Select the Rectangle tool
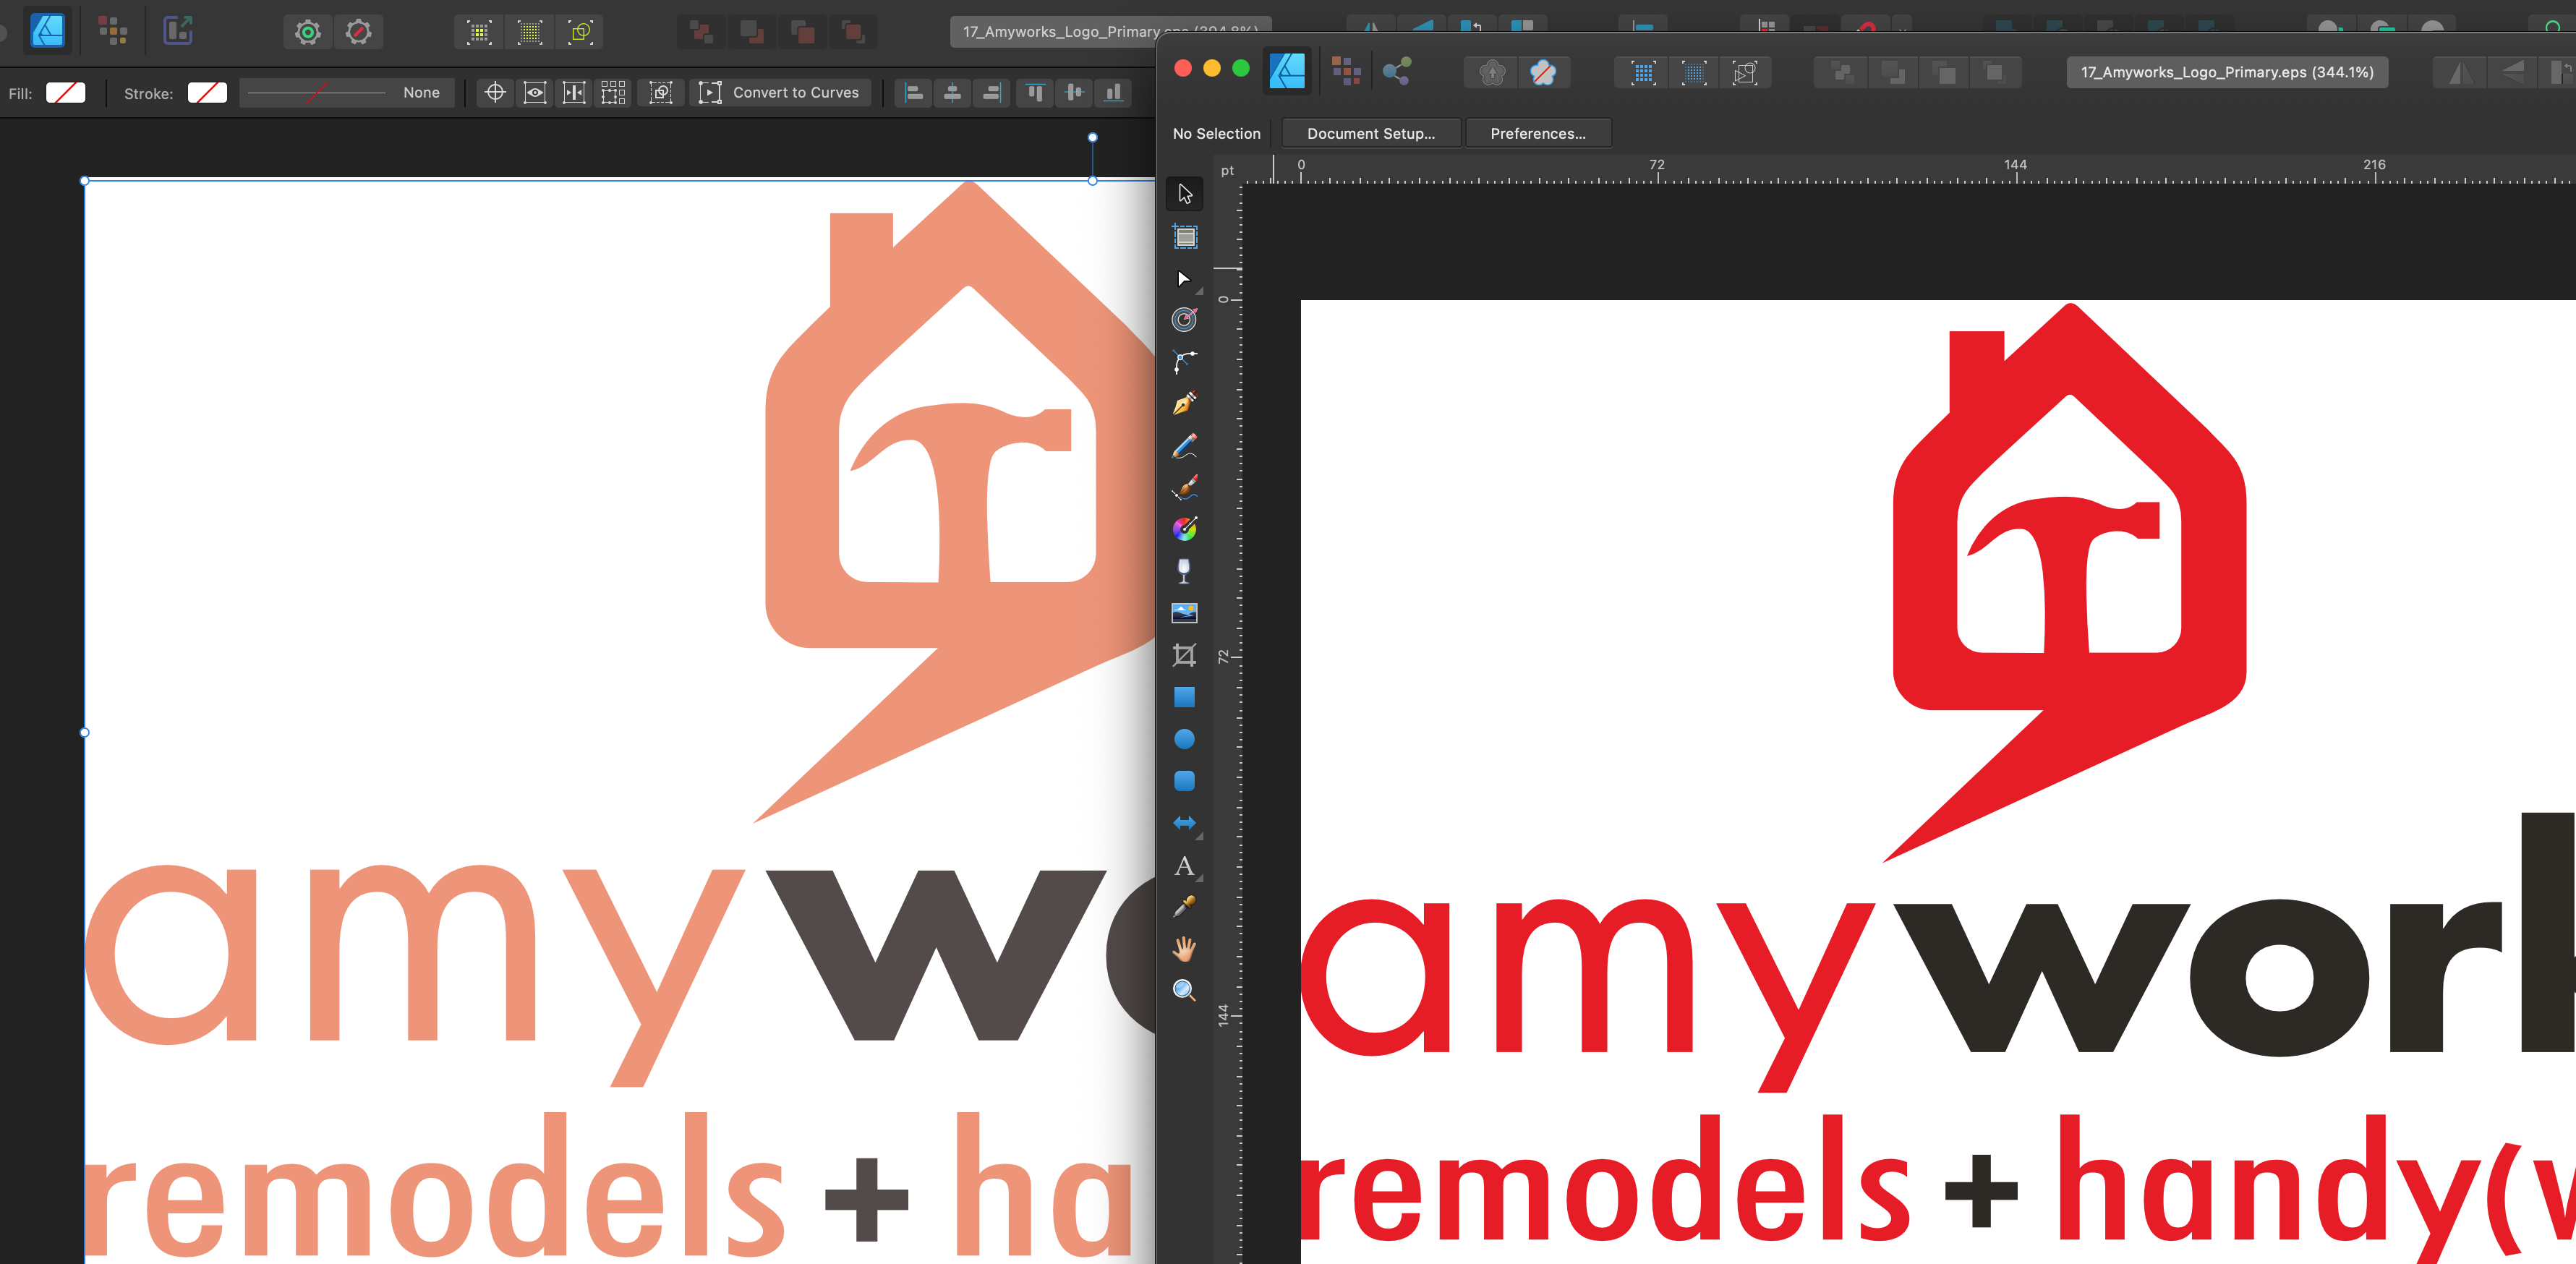The width and height of the screenshot is (2576, 1264). (1185, 697)
